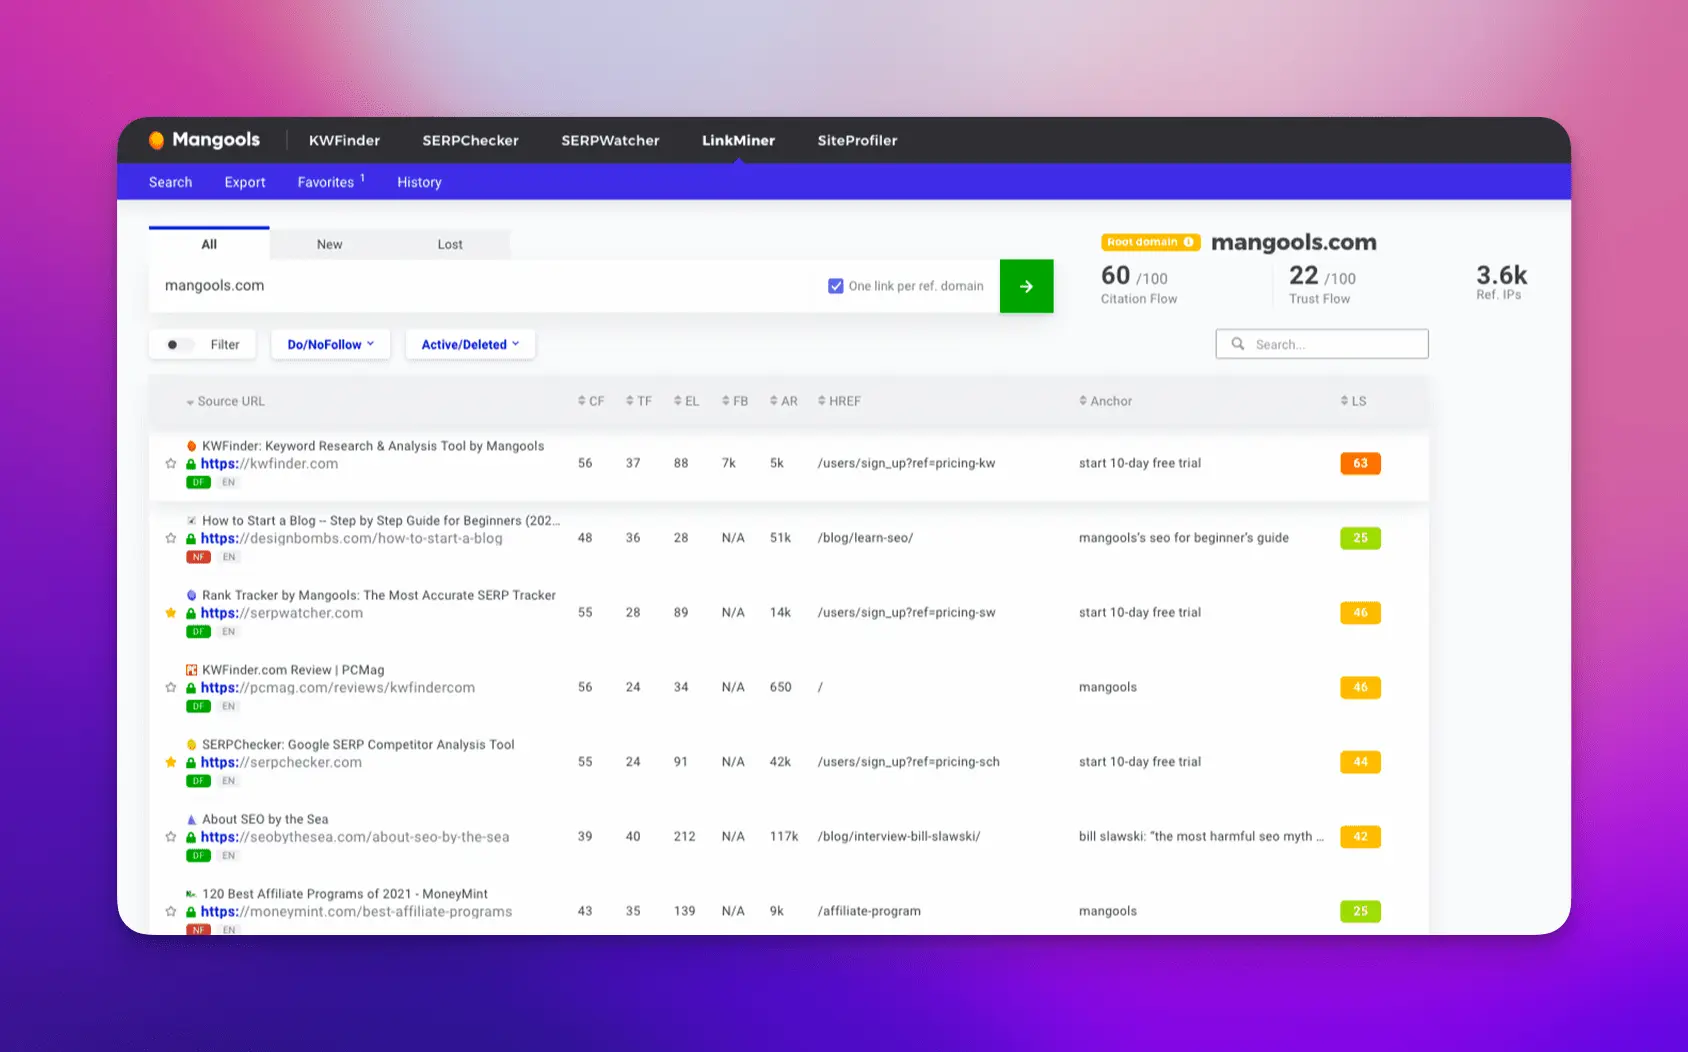
Task: Click the orange 63 Link Strength badge
Action: coord(1359,463)
